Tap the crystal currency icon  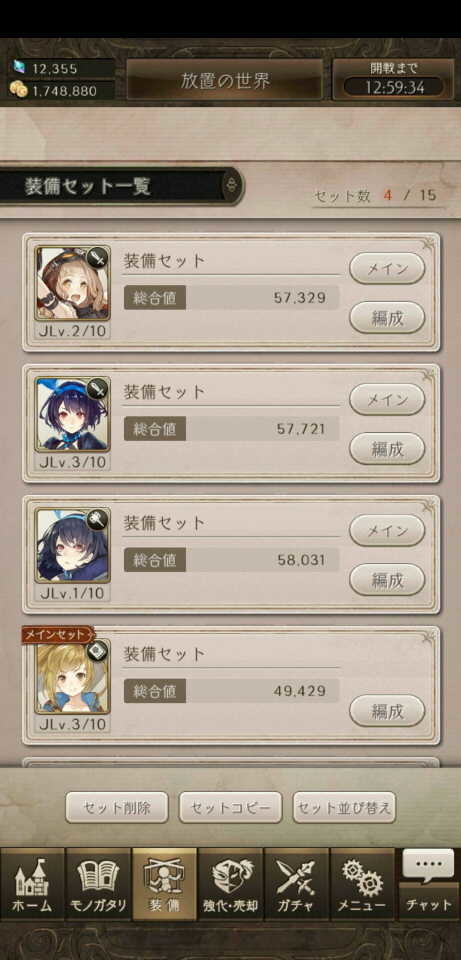[x=20, y=68]
